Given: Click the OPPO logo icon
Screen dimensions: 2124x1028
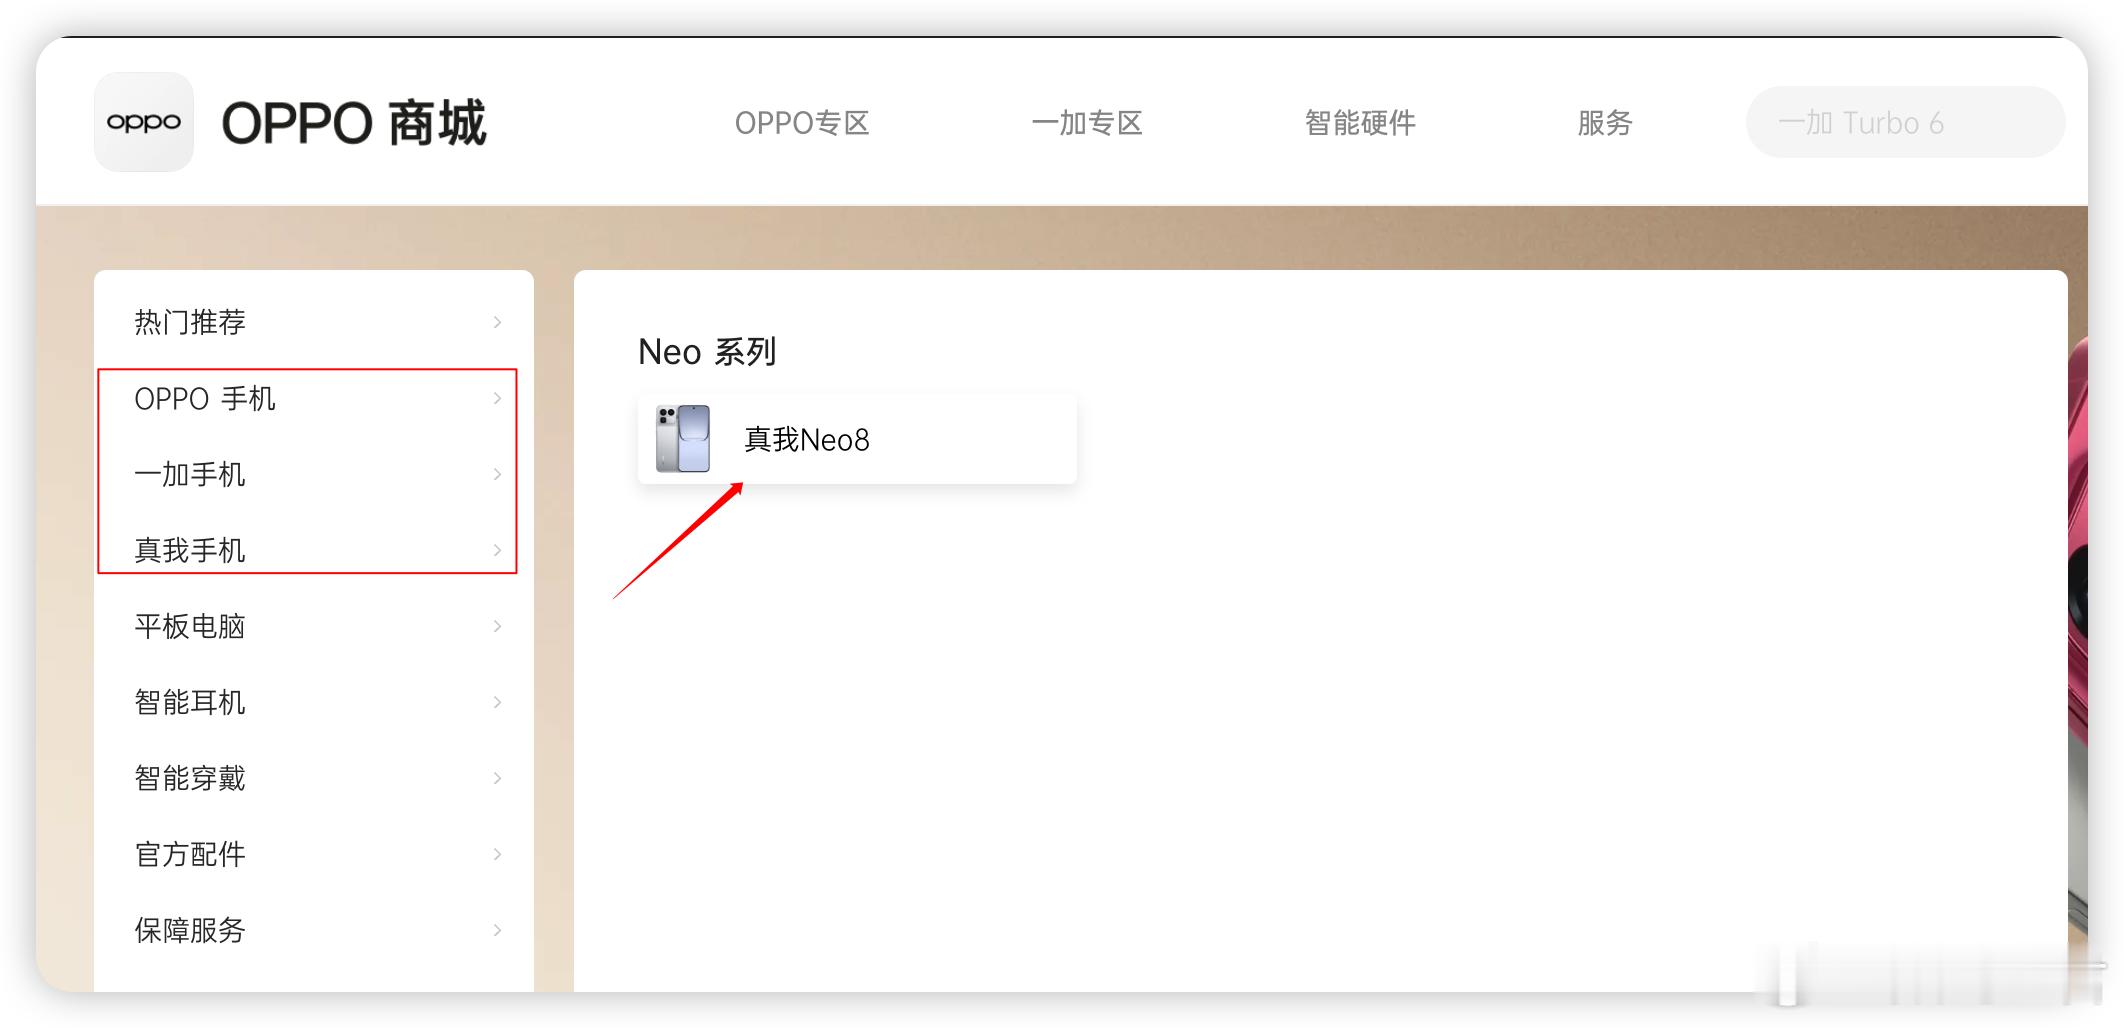Looking at the screenshot, I should [x=144, y=122].
